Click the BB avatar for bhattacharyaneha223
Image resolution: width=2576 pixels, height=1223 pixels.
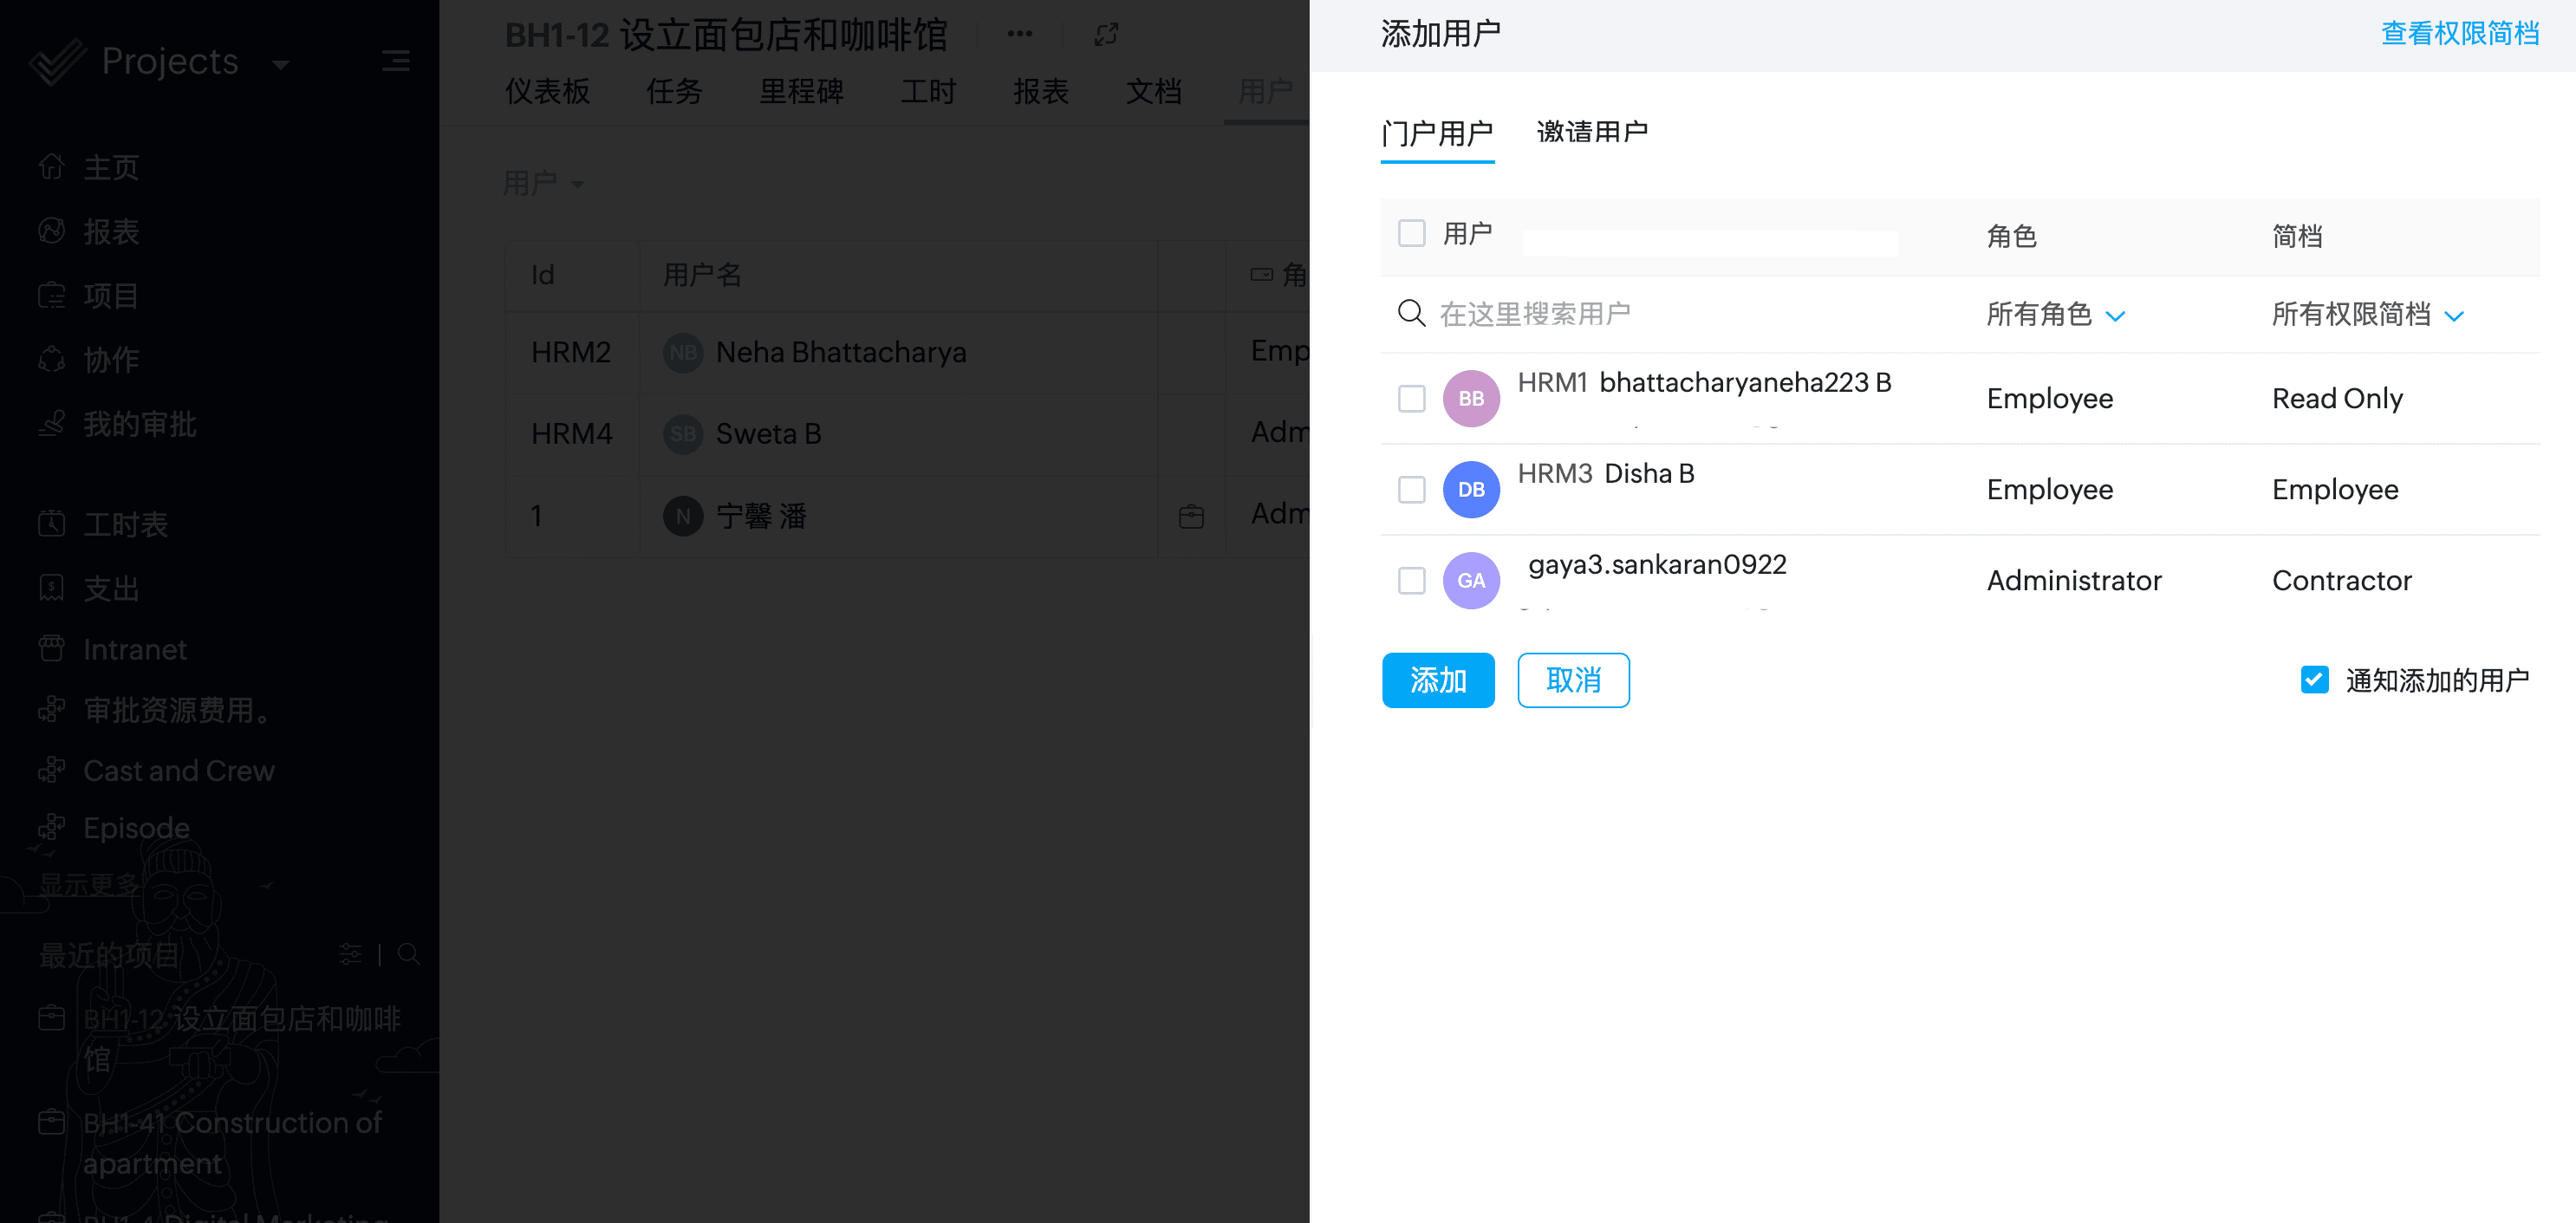click(1470, 398)
